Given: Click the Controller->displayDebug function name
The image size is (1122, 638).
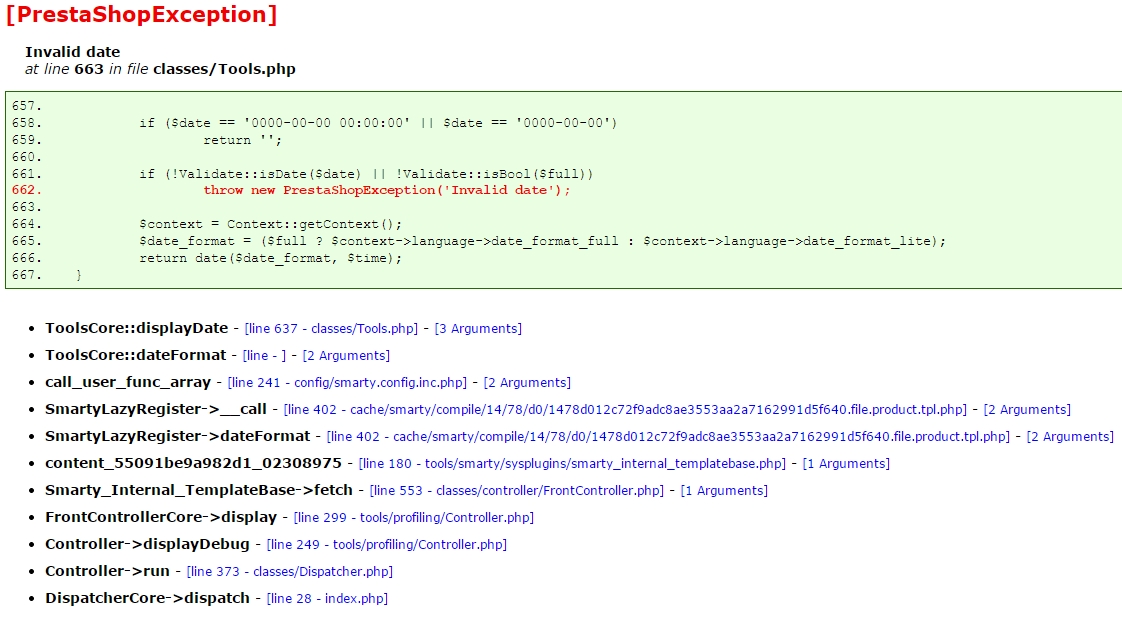Looking at the screenshot, I should [x=147, y=544].
